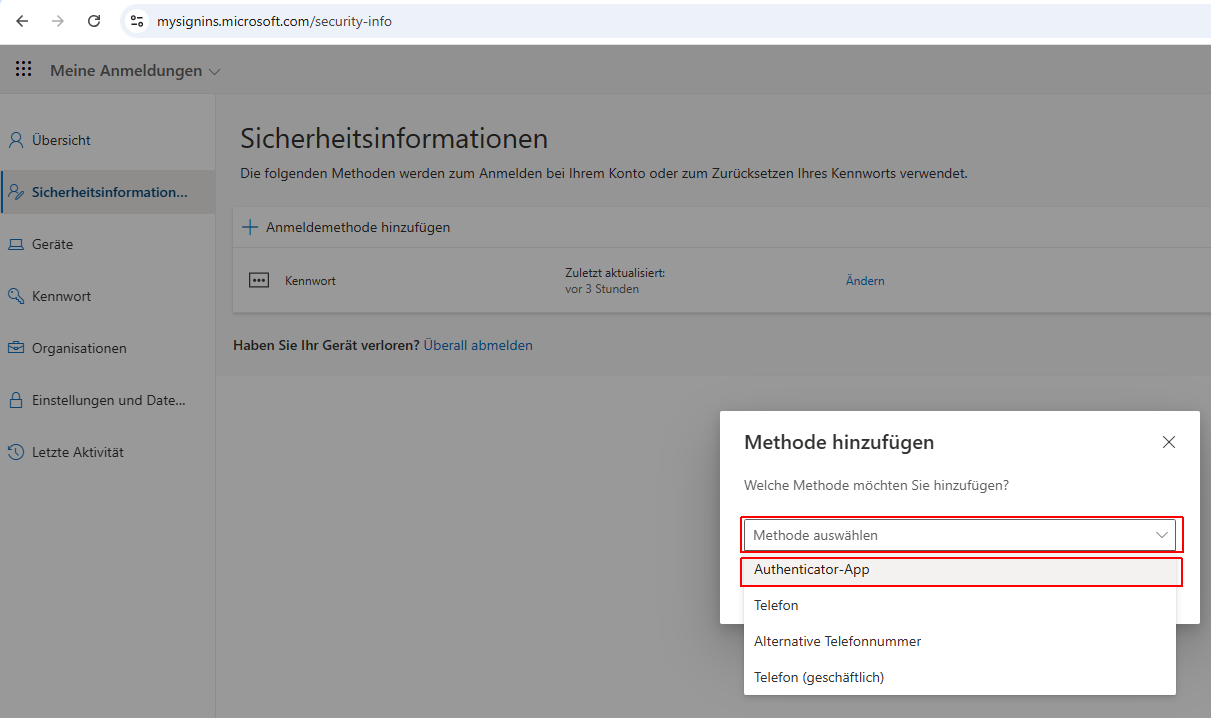Click the Sicherheitsinformationen page heading
The height and width of the screenshot is (718, 1211).
point(394,138)
